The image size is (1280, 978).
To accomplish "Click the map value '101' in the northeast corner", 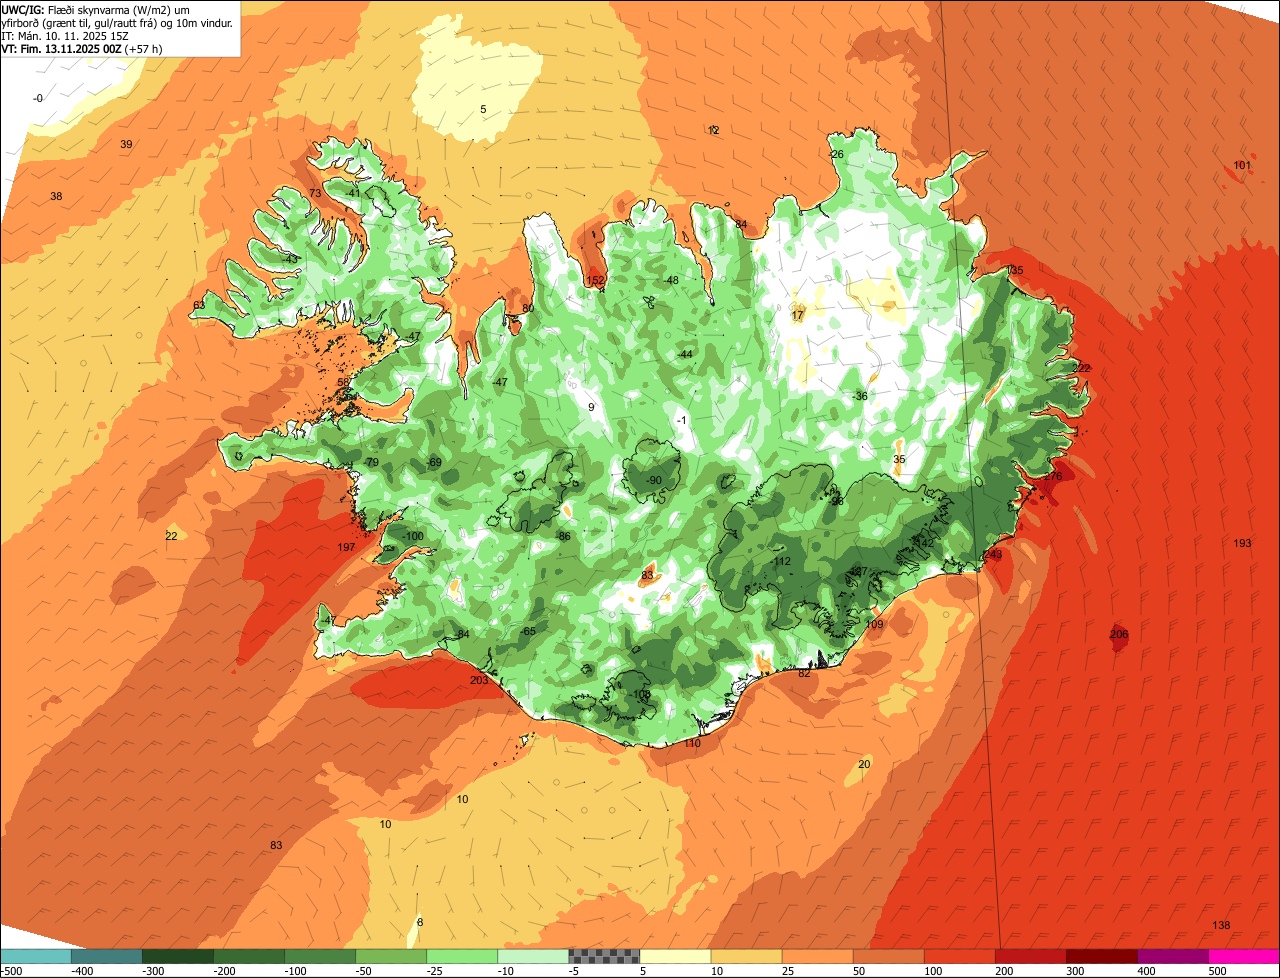I will click(x=1242, y=165).
